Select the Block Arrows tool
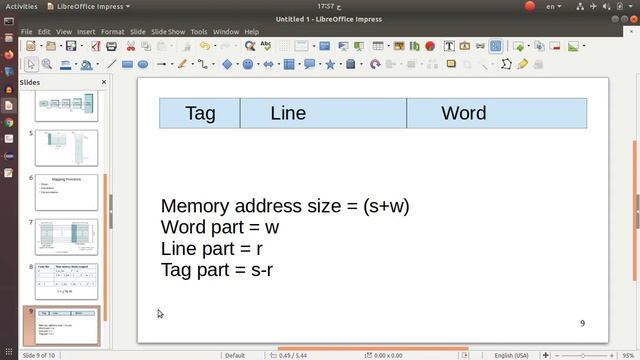This screenshot has height=360, width=640. [x=268, y=64]
